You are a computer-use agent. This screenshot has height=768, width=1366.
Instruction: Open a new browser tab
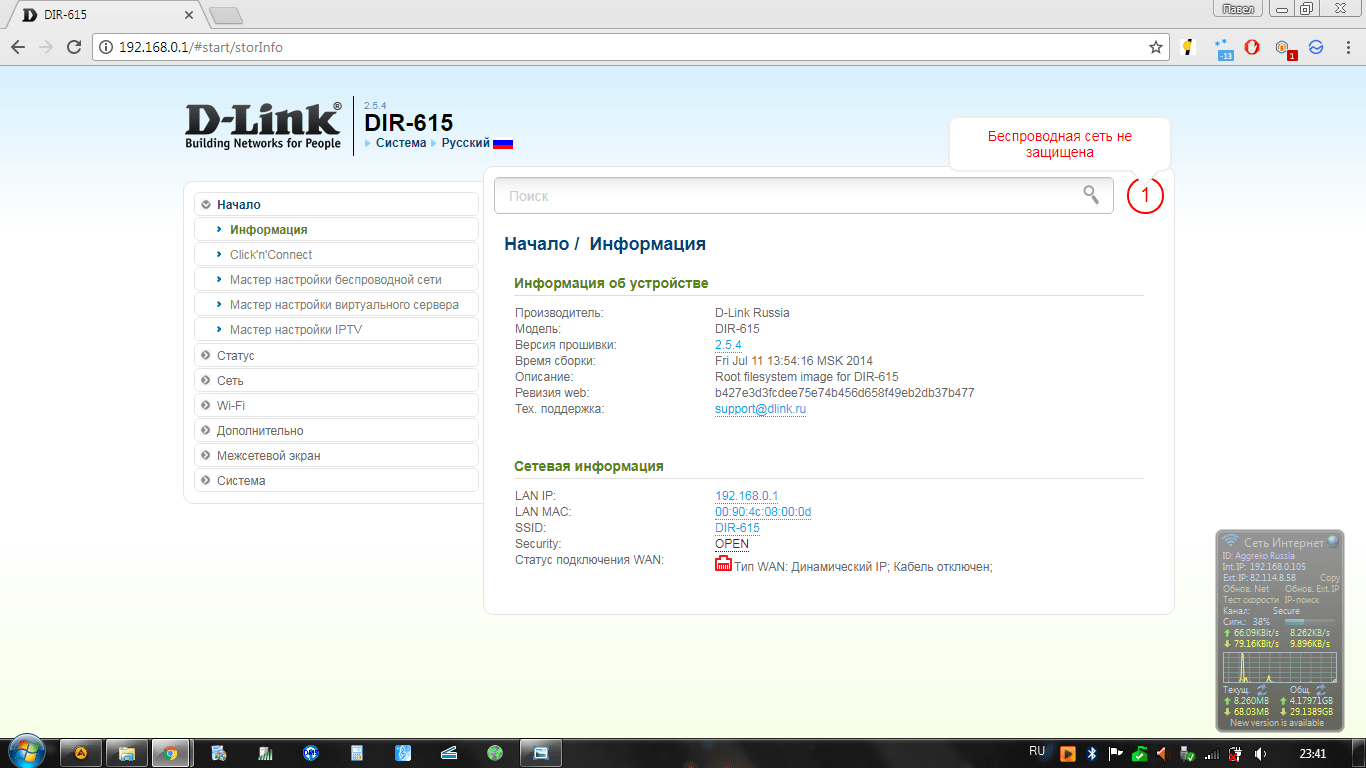tap(226, 16)
